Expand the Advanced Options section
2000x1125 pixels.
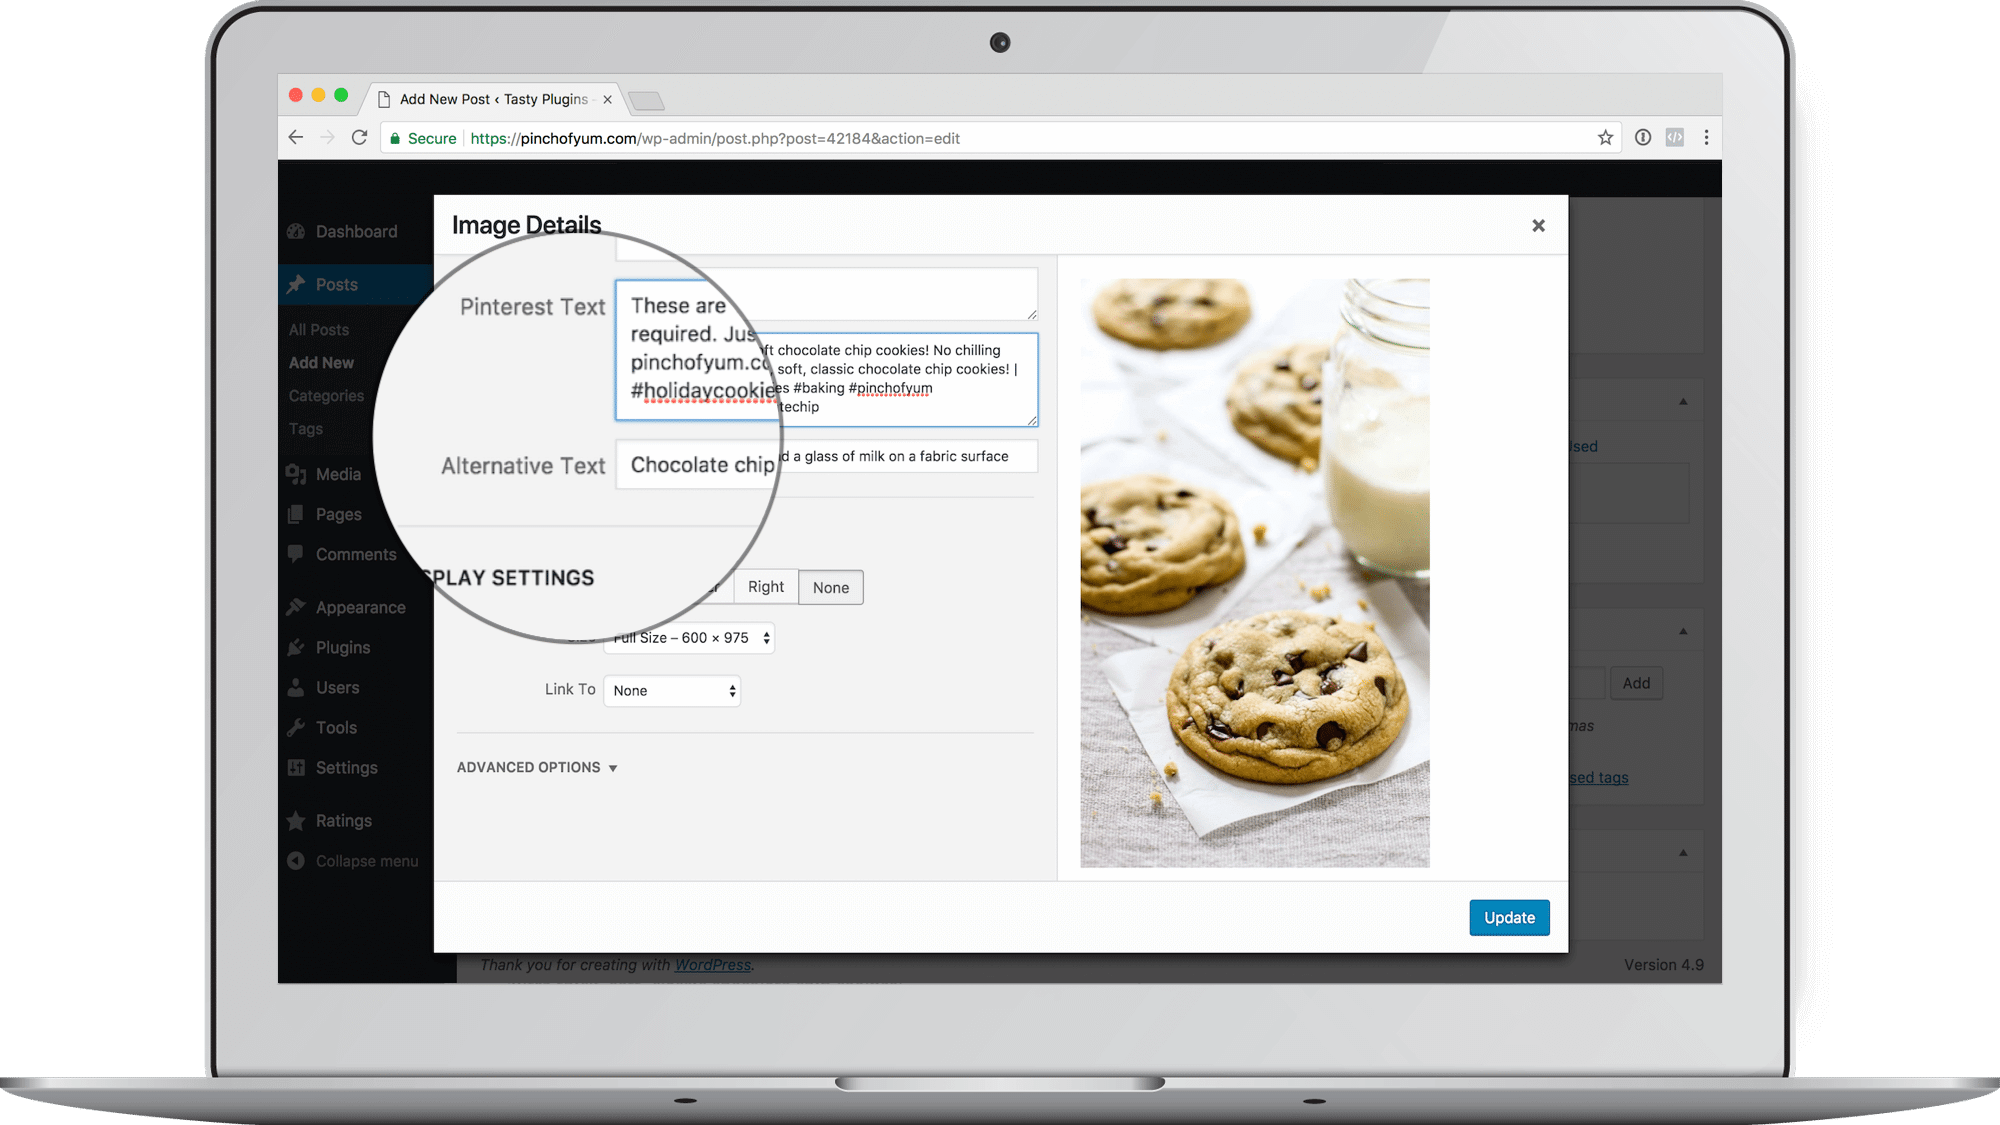(536, 766)
